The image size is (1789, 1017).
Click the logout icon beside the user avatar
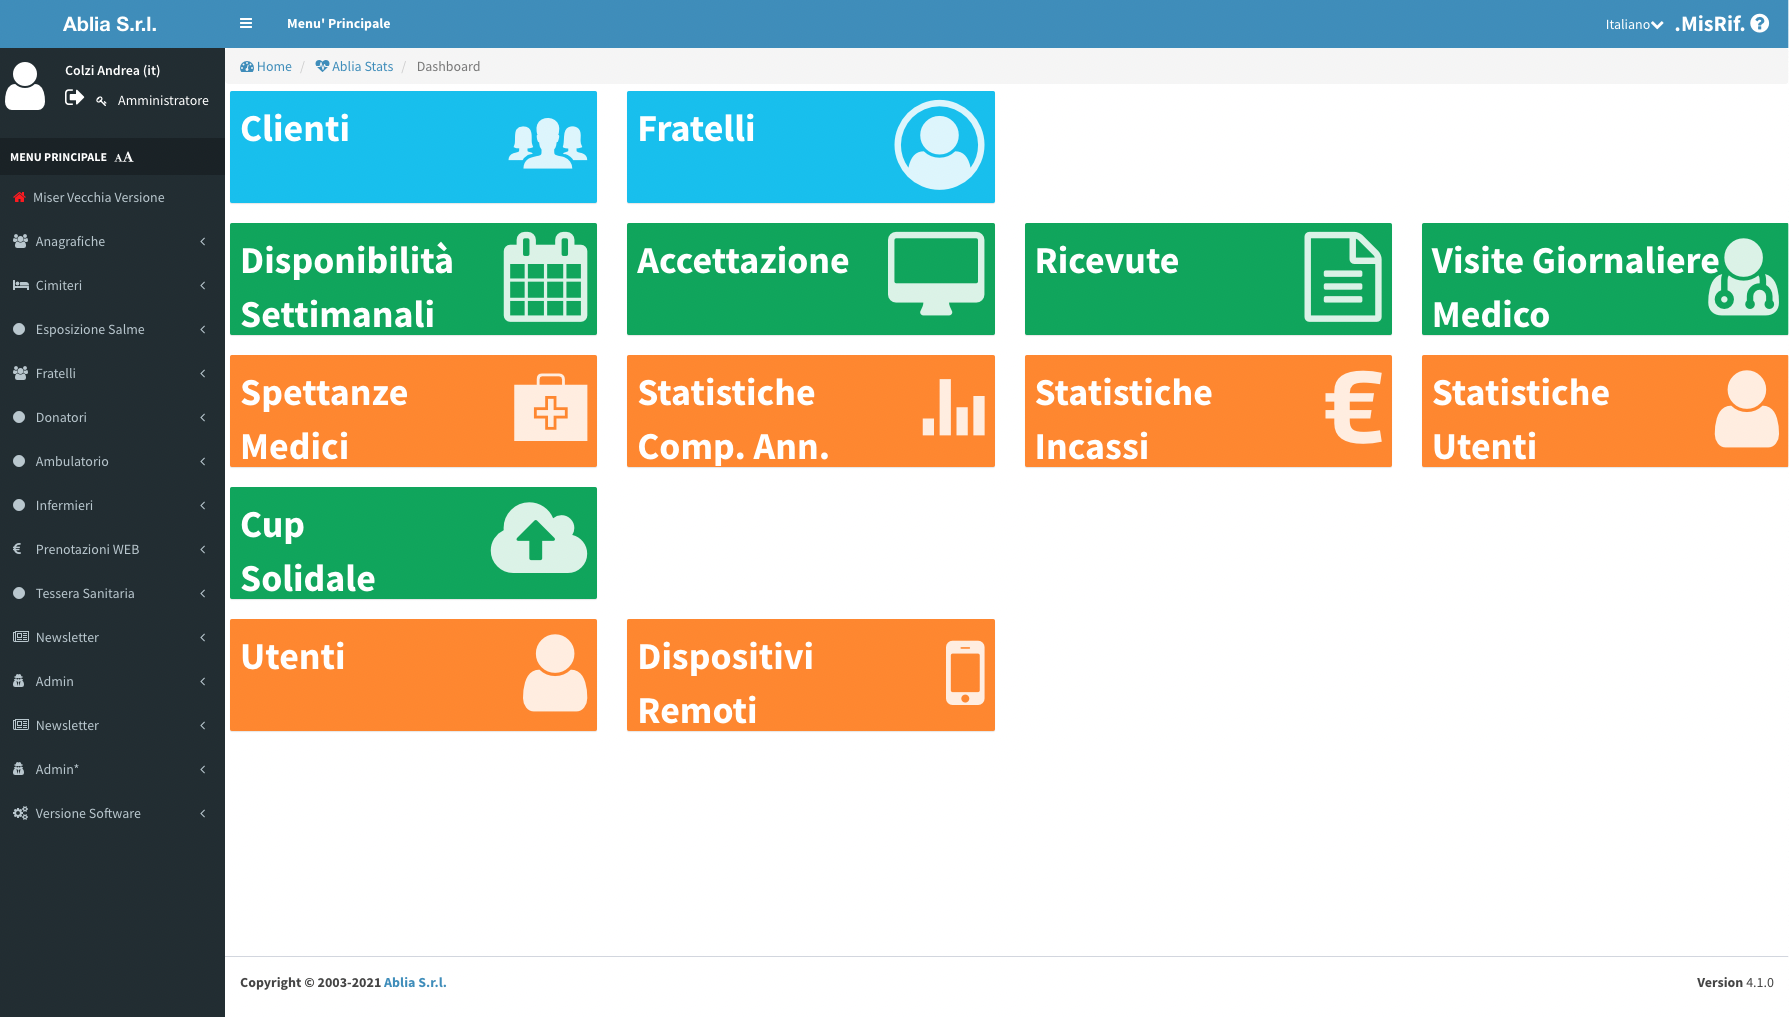(74, 98)
